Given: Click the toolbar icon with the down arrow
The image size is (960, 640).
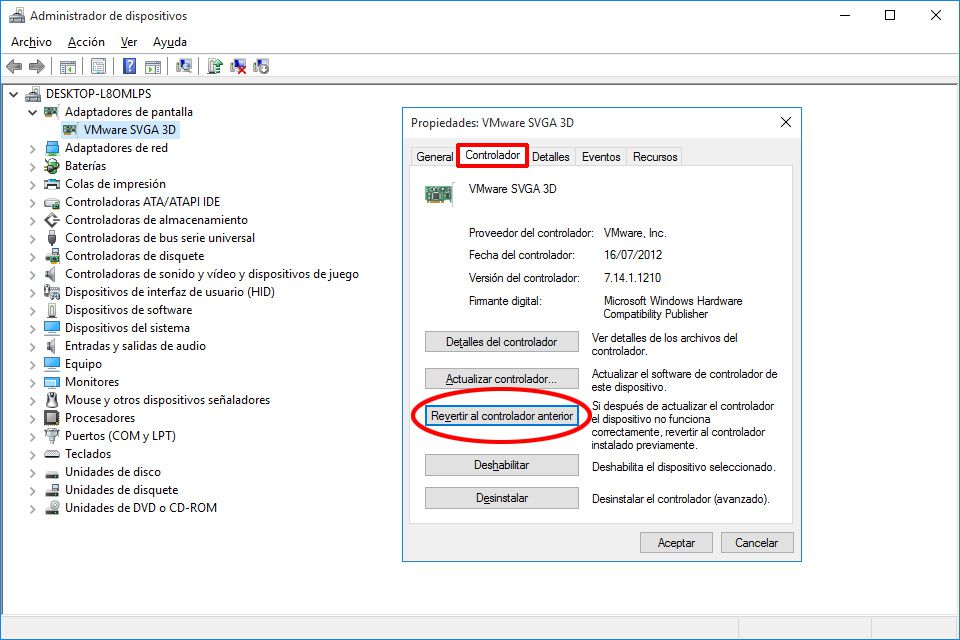Looking at the screenshot, I should [261, 66].
